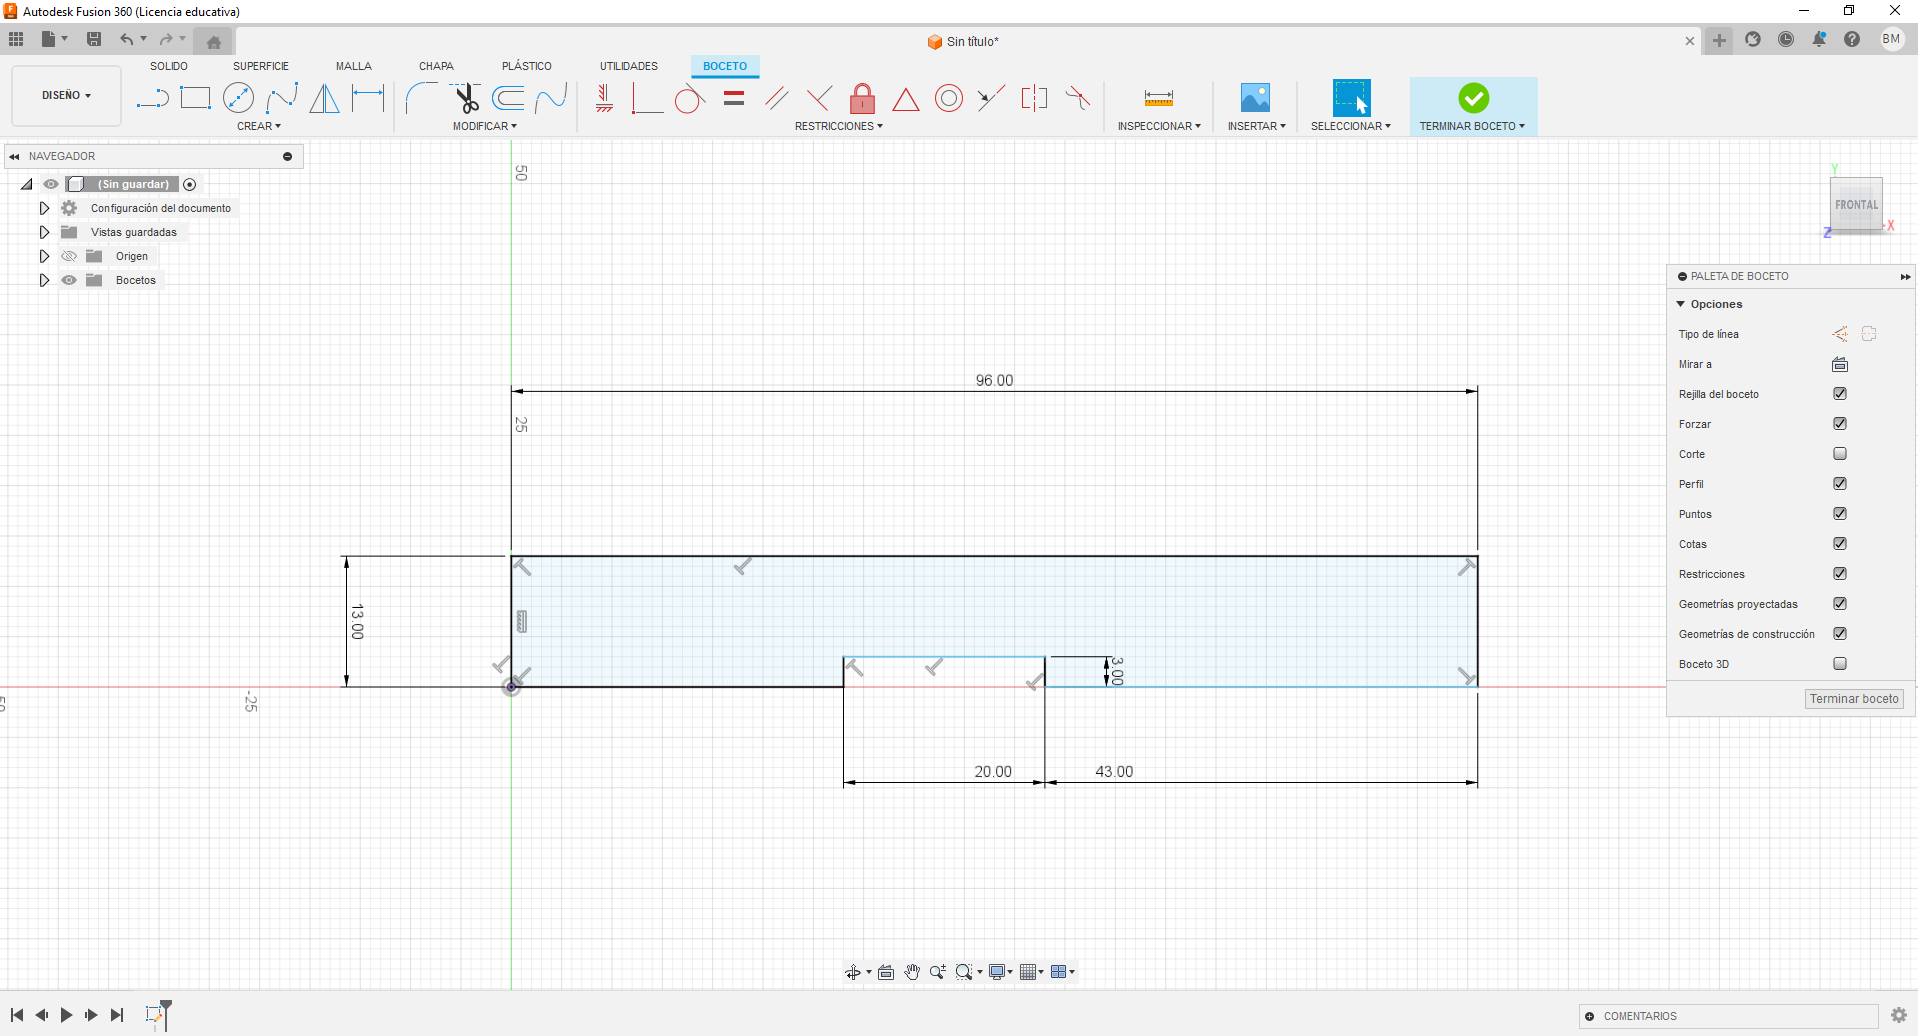The width and height of the screenshot is (1918, 1036).
Task: Click the Terminar boceto palette button
Action: click(x=1854, y=699)
